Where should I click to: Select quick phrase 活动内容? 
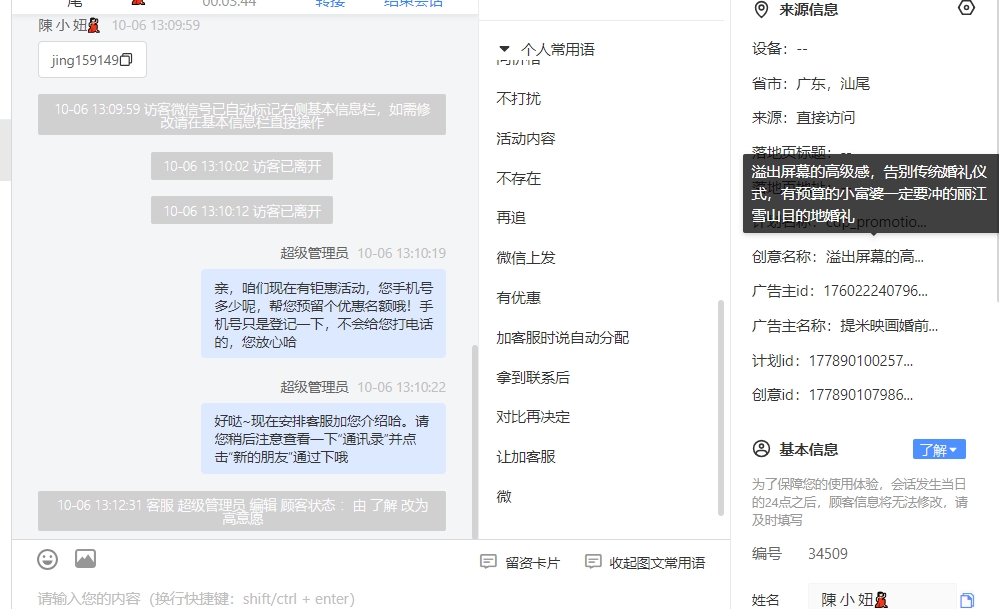[x=526, y=139]
